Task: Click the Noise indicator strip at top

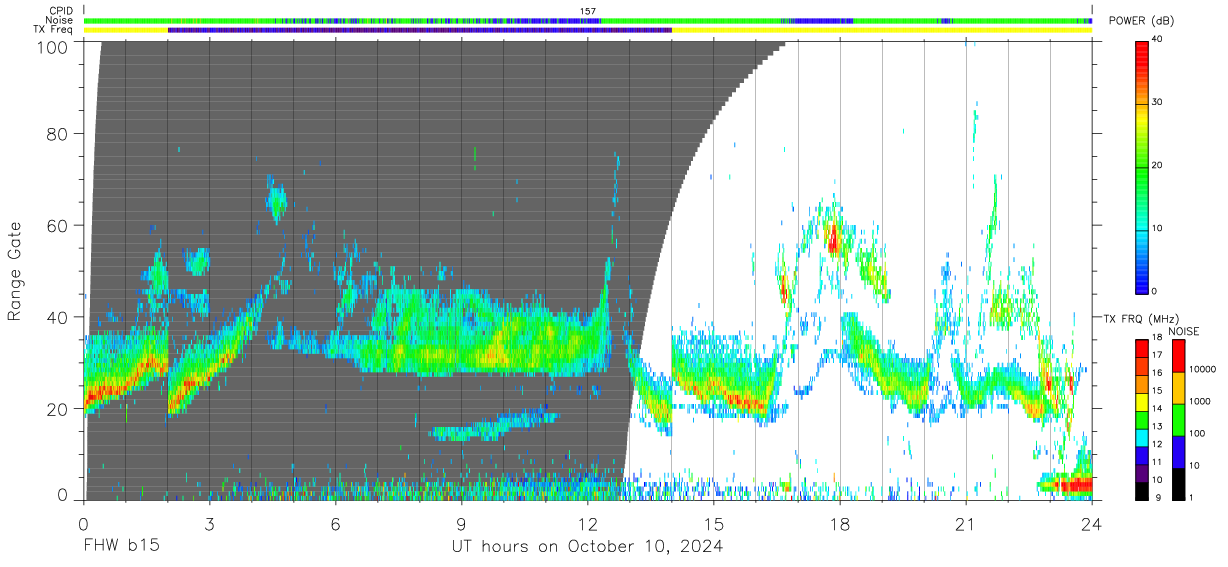Action: pos(587,20)
